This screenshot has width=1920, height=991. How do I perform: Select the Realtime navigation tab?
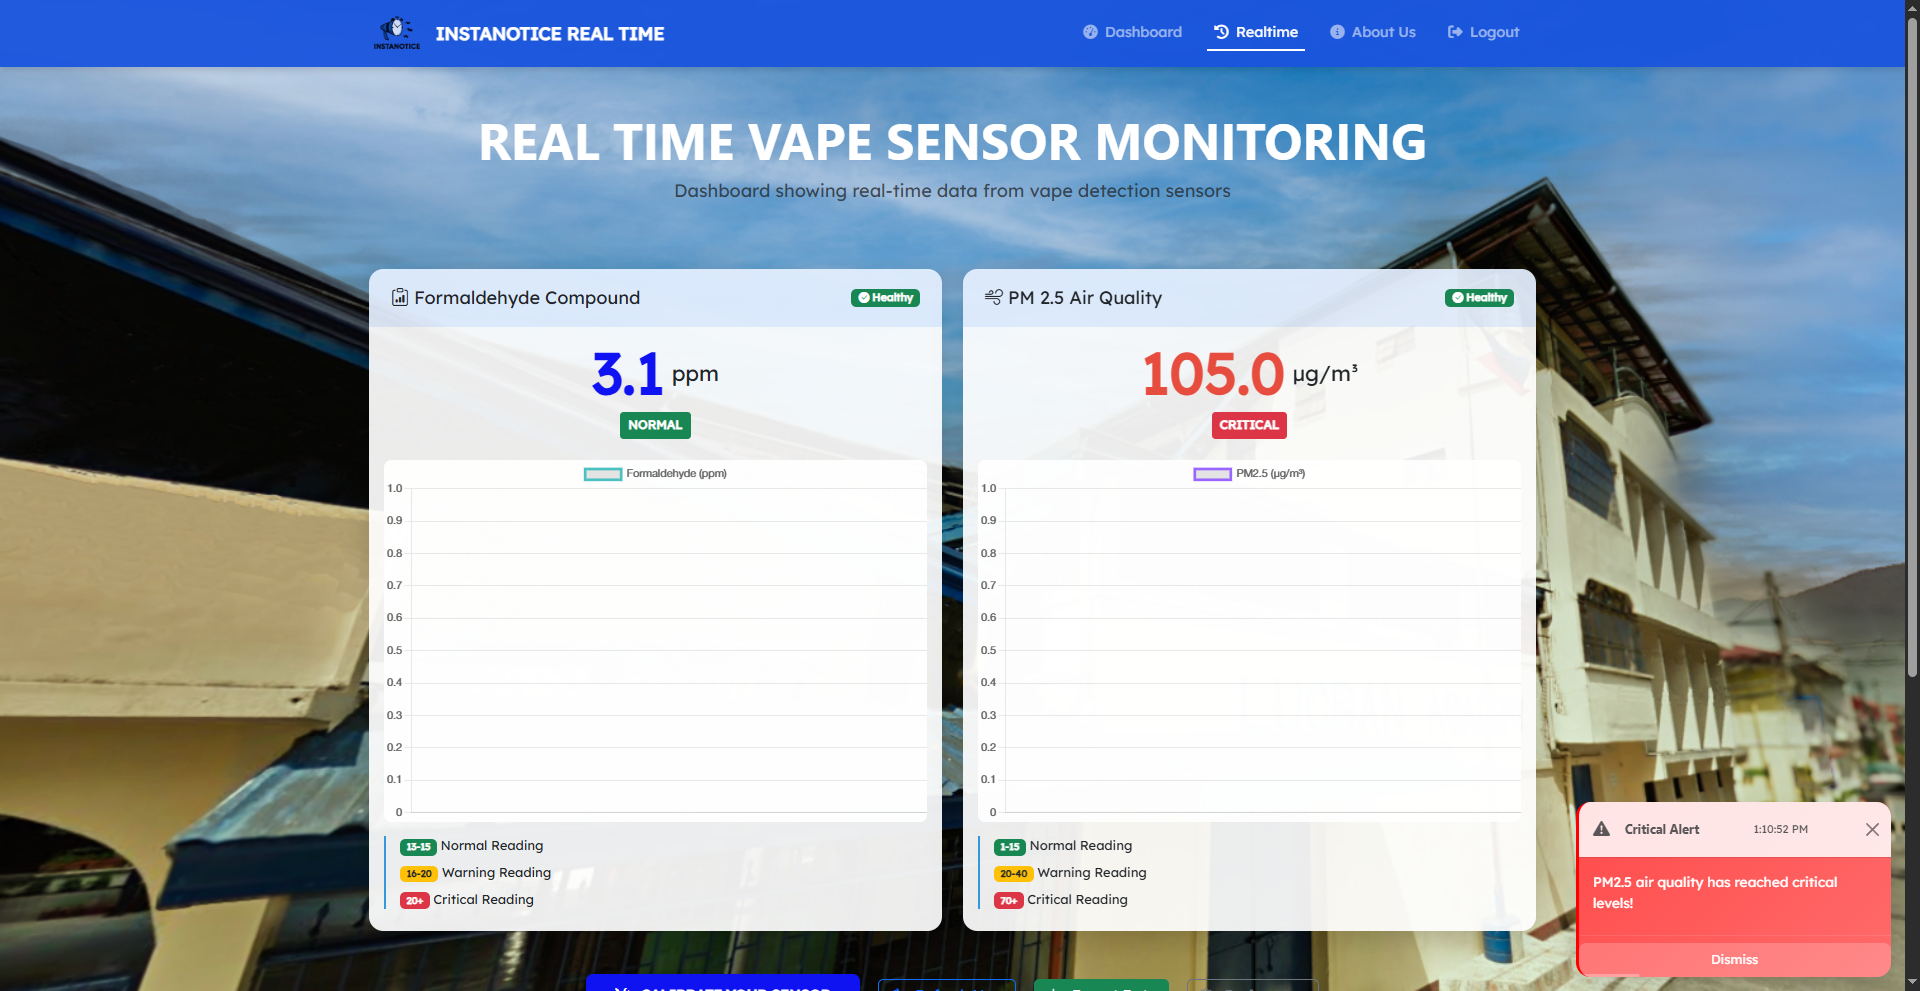point(1256,32)
